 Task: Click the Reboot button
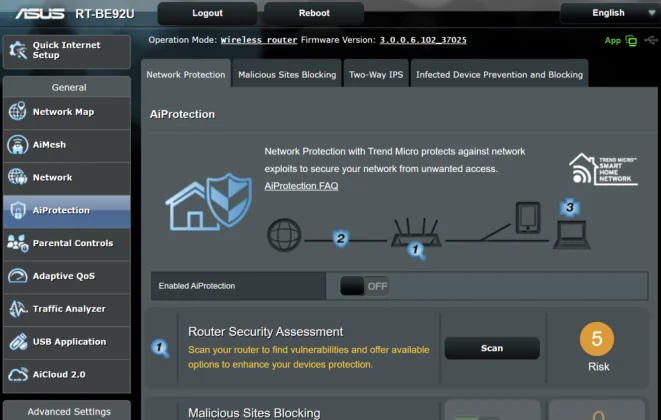click(314, 13)
